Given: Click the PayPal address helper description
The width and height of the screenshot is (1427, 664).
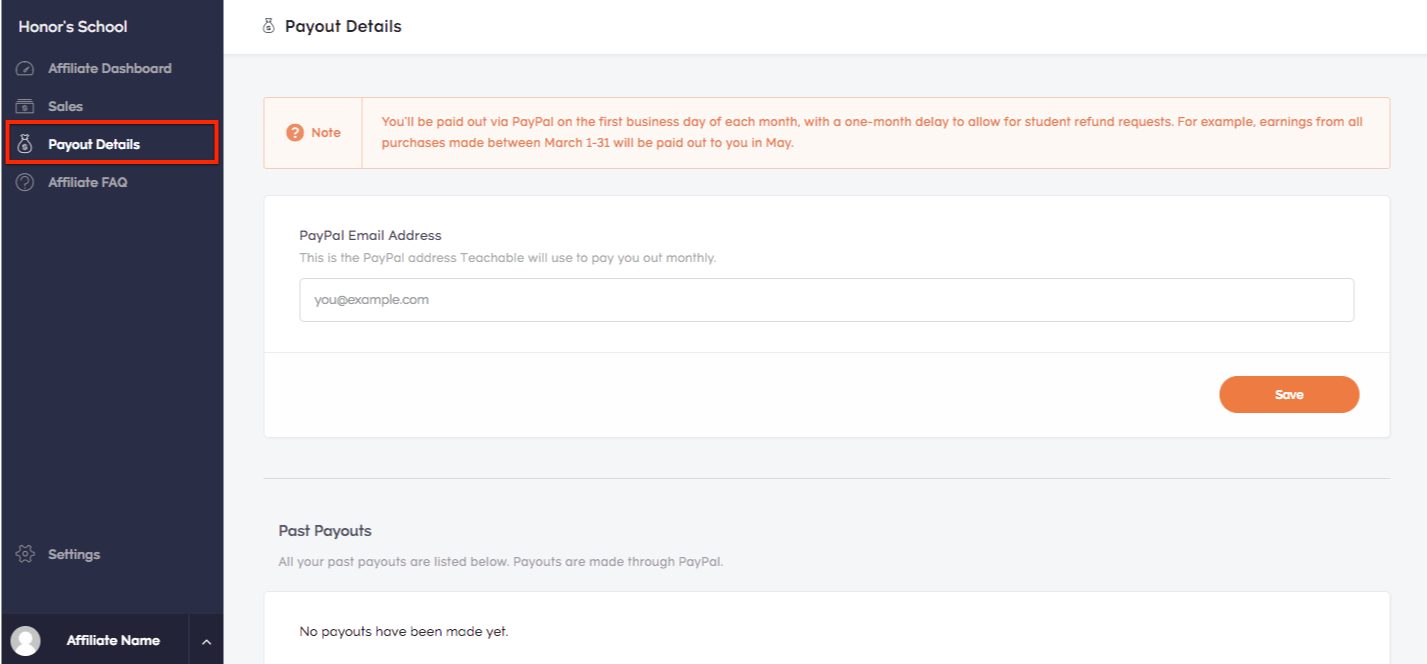Looking at the screenshot, I should click(x=508, y=258).
